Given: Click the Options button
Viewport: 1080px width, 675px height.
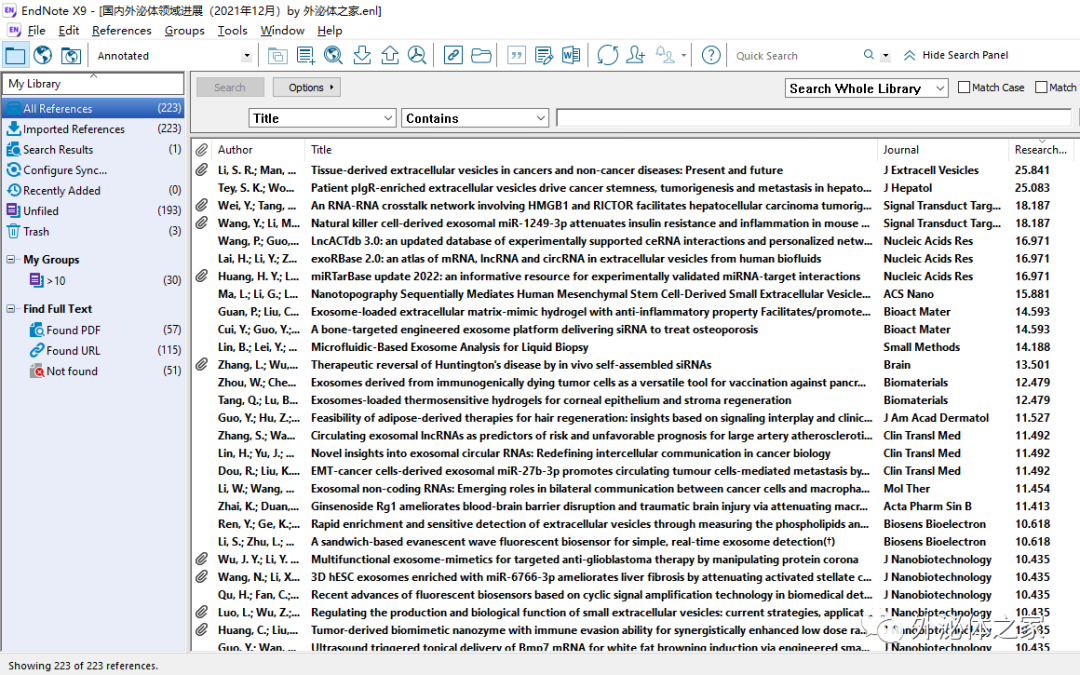Looking at the screenshot, I should click(307, 87).
